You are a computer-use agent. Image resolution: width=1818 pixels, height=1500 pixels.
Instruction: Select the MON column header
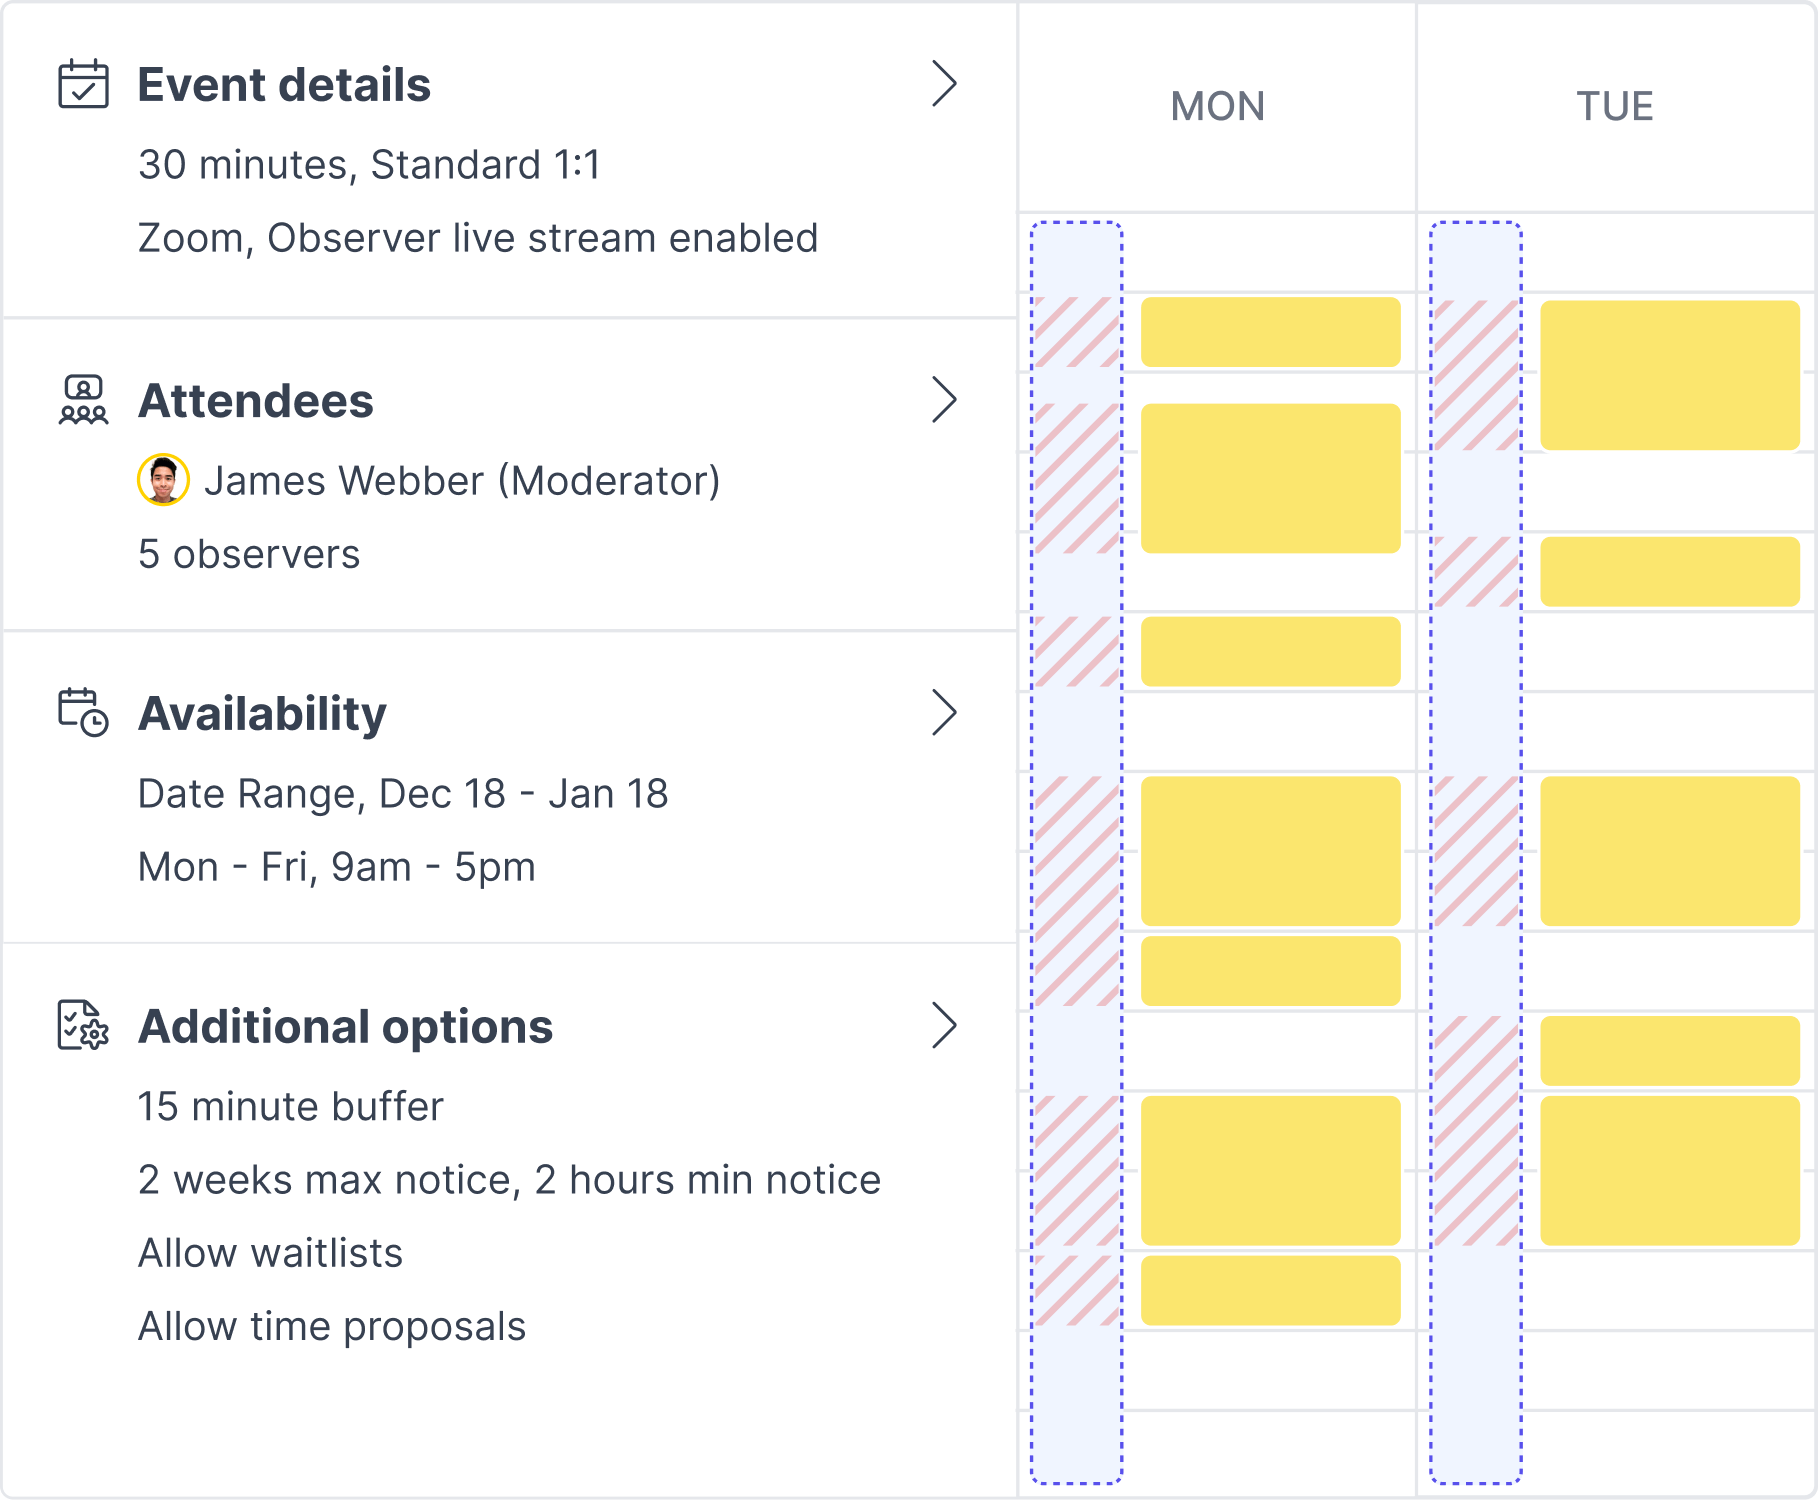pyautogui.click(x=1217, y=107)
